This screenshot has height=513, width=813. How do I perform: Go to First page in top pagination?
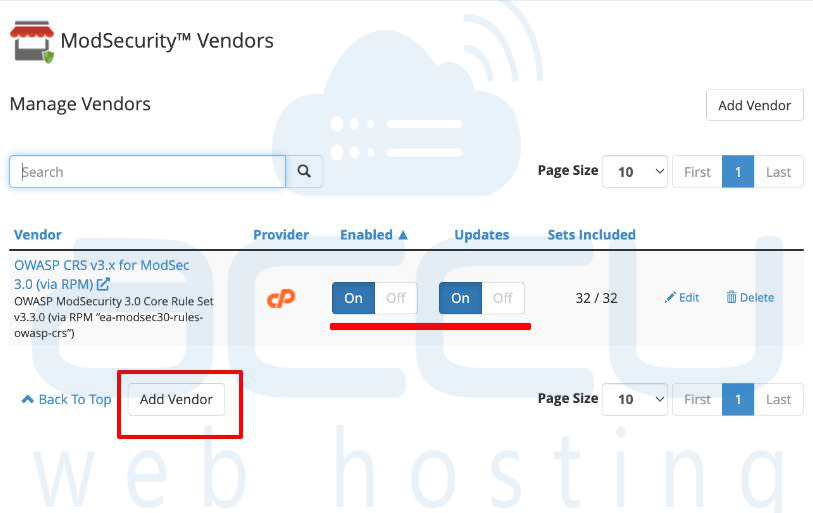click(x=697, y=172)
